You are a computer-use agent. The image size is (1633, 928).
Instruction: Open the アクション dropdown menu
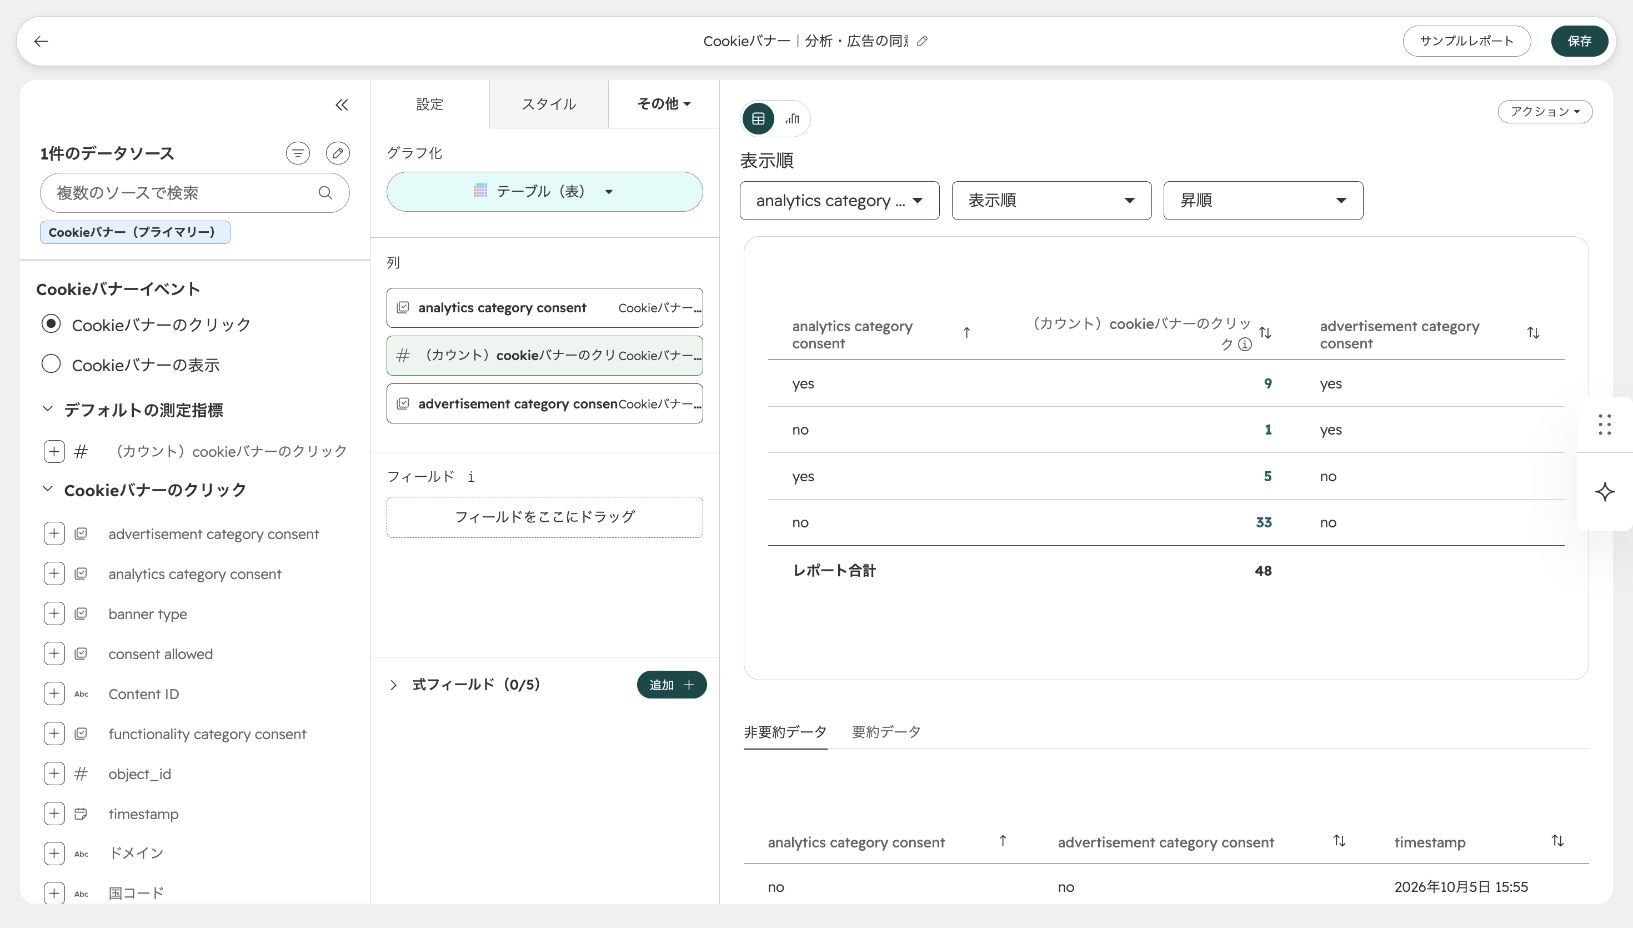click(1545, 112)
